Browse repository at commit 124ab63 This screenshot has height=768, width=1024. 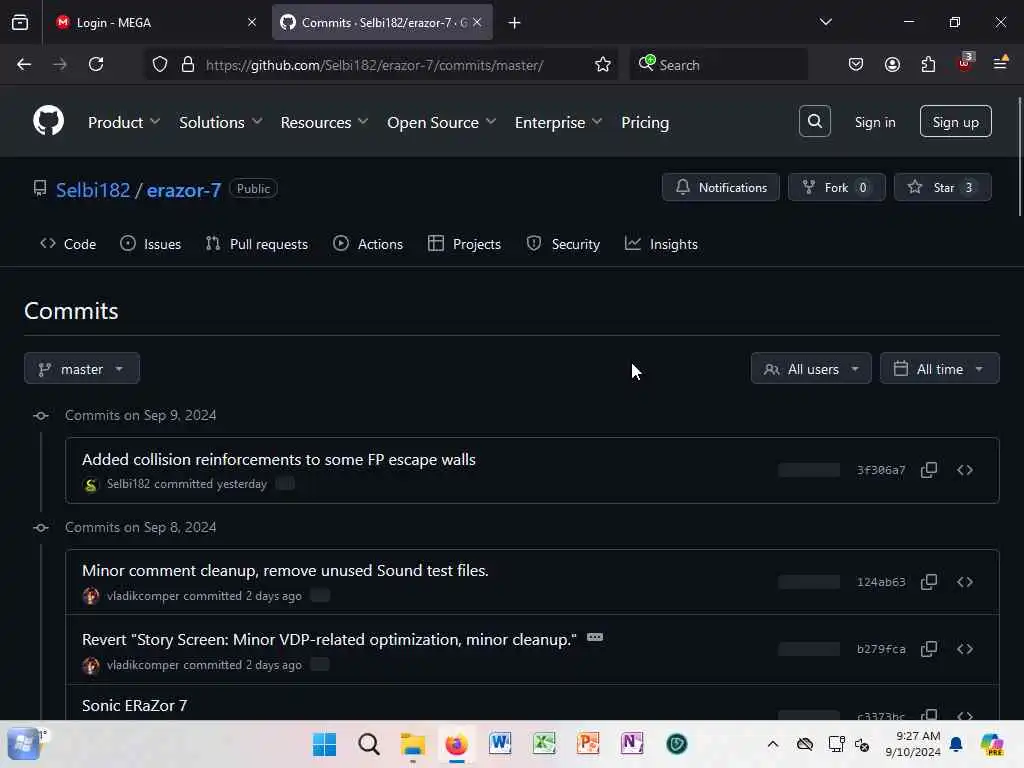965,581
